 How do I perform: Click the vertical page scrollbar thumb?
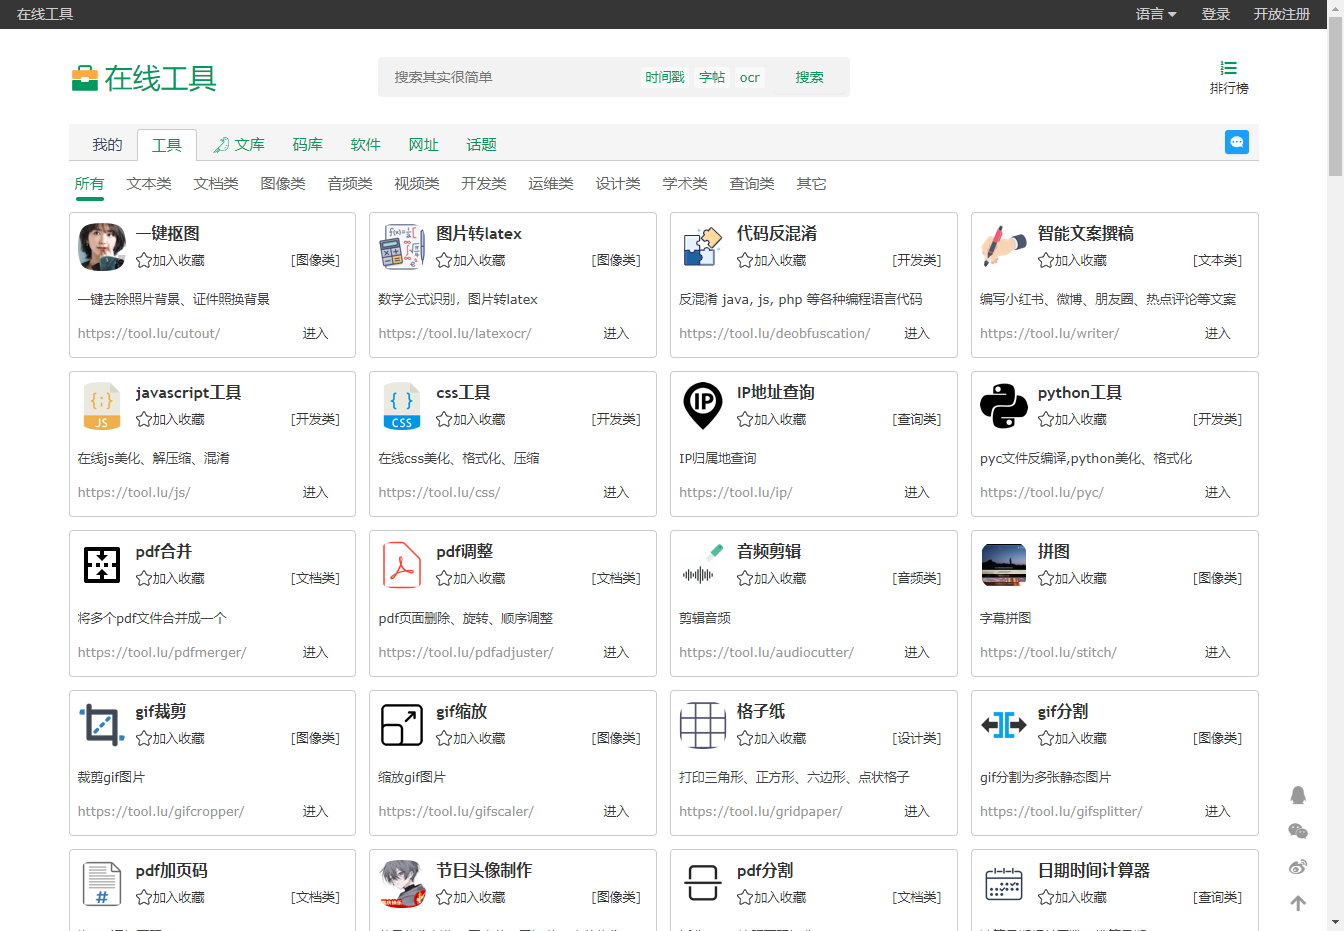click(1335, 96)
